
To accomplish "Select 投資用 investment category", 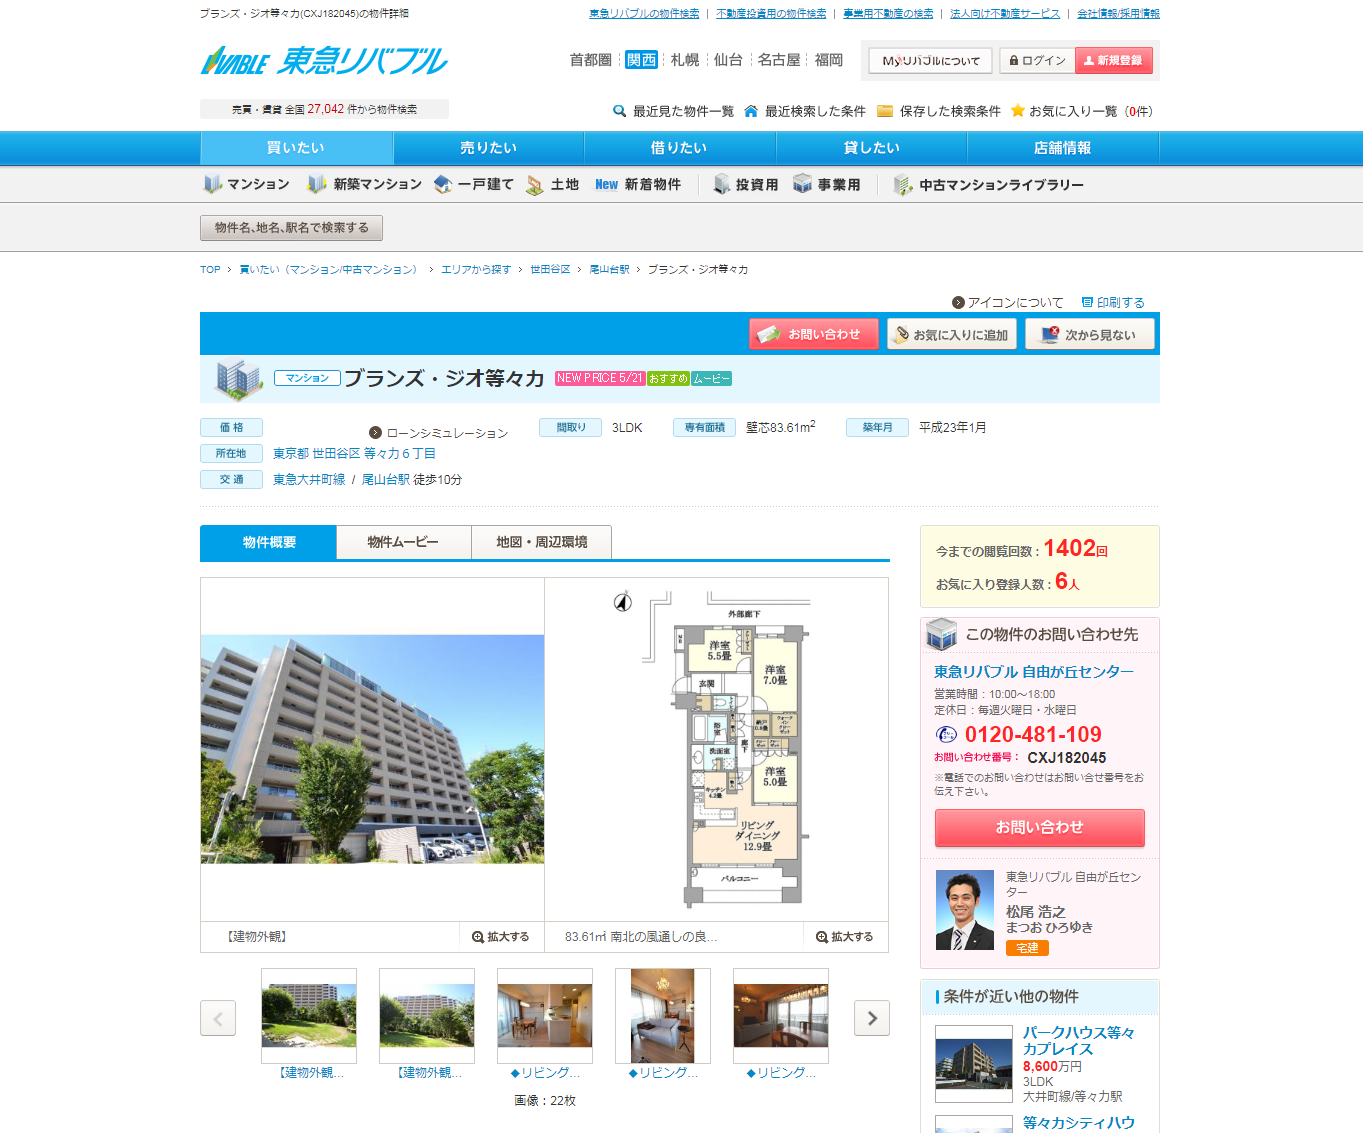I will click(746, 184).
